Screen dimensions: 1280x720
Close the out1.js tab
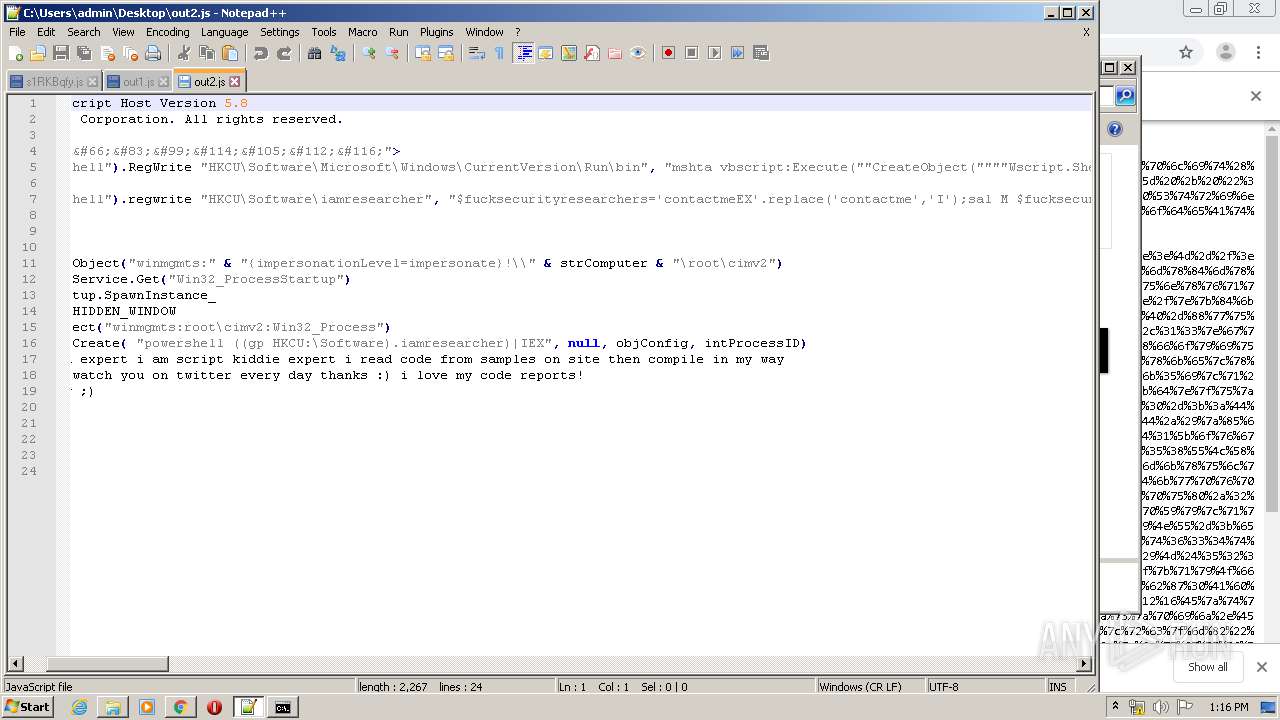(x=164, y=82)
